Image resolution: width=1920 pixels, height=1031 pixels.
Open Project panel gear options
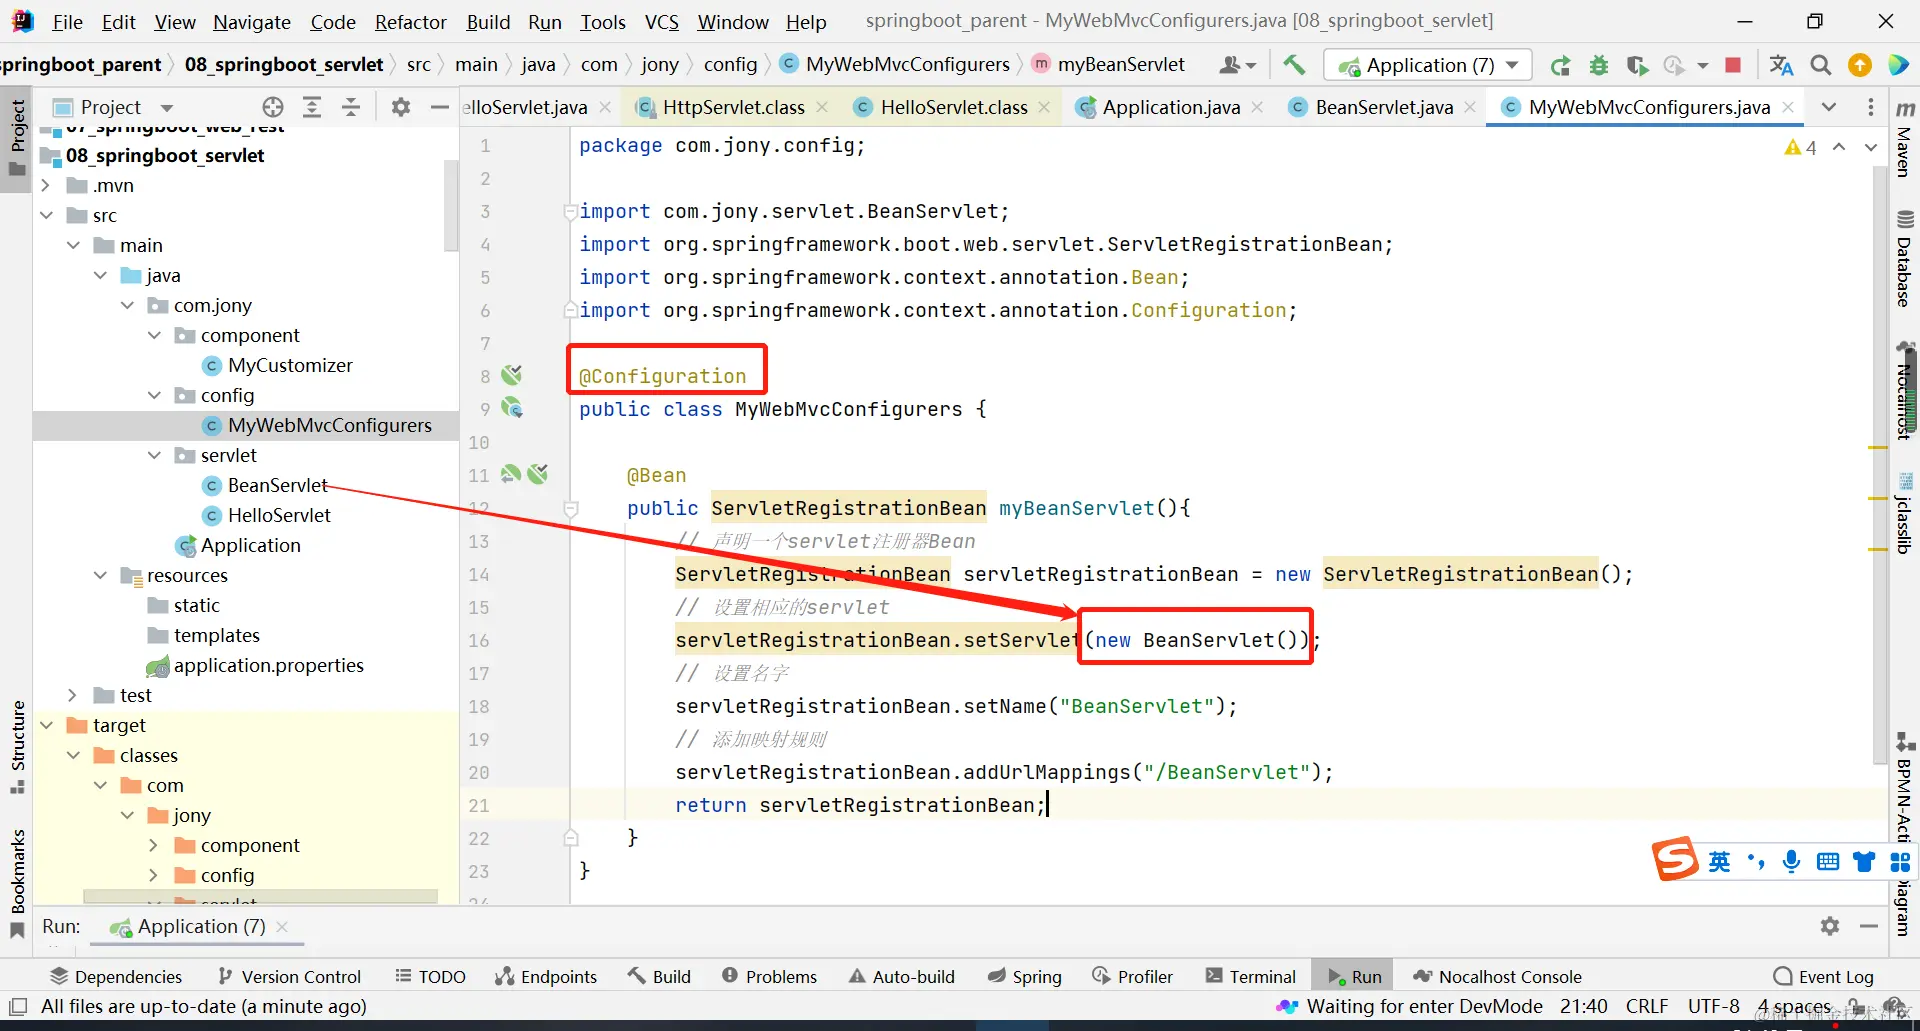[x=401, y=107]
